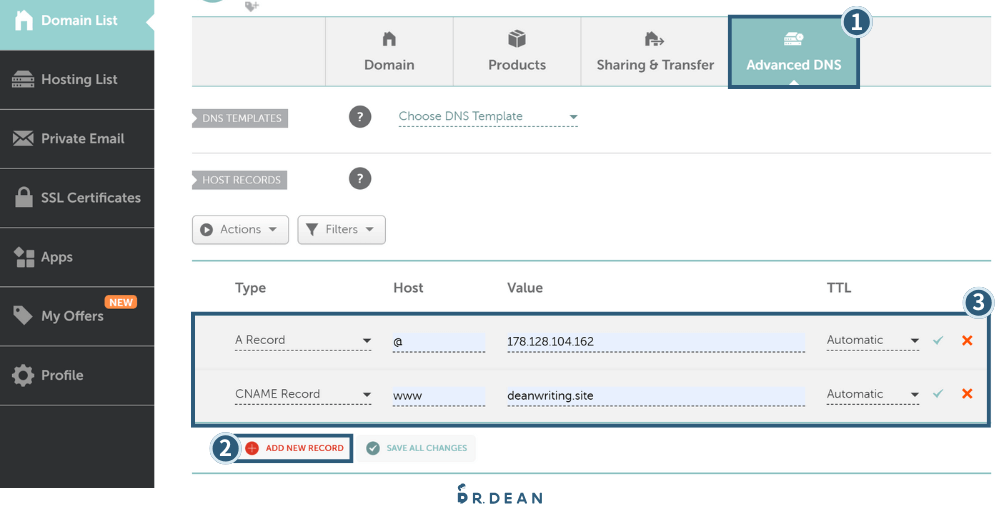1000x520 pixels.
Task: Open the Filters dropdown
Action: 341,230
